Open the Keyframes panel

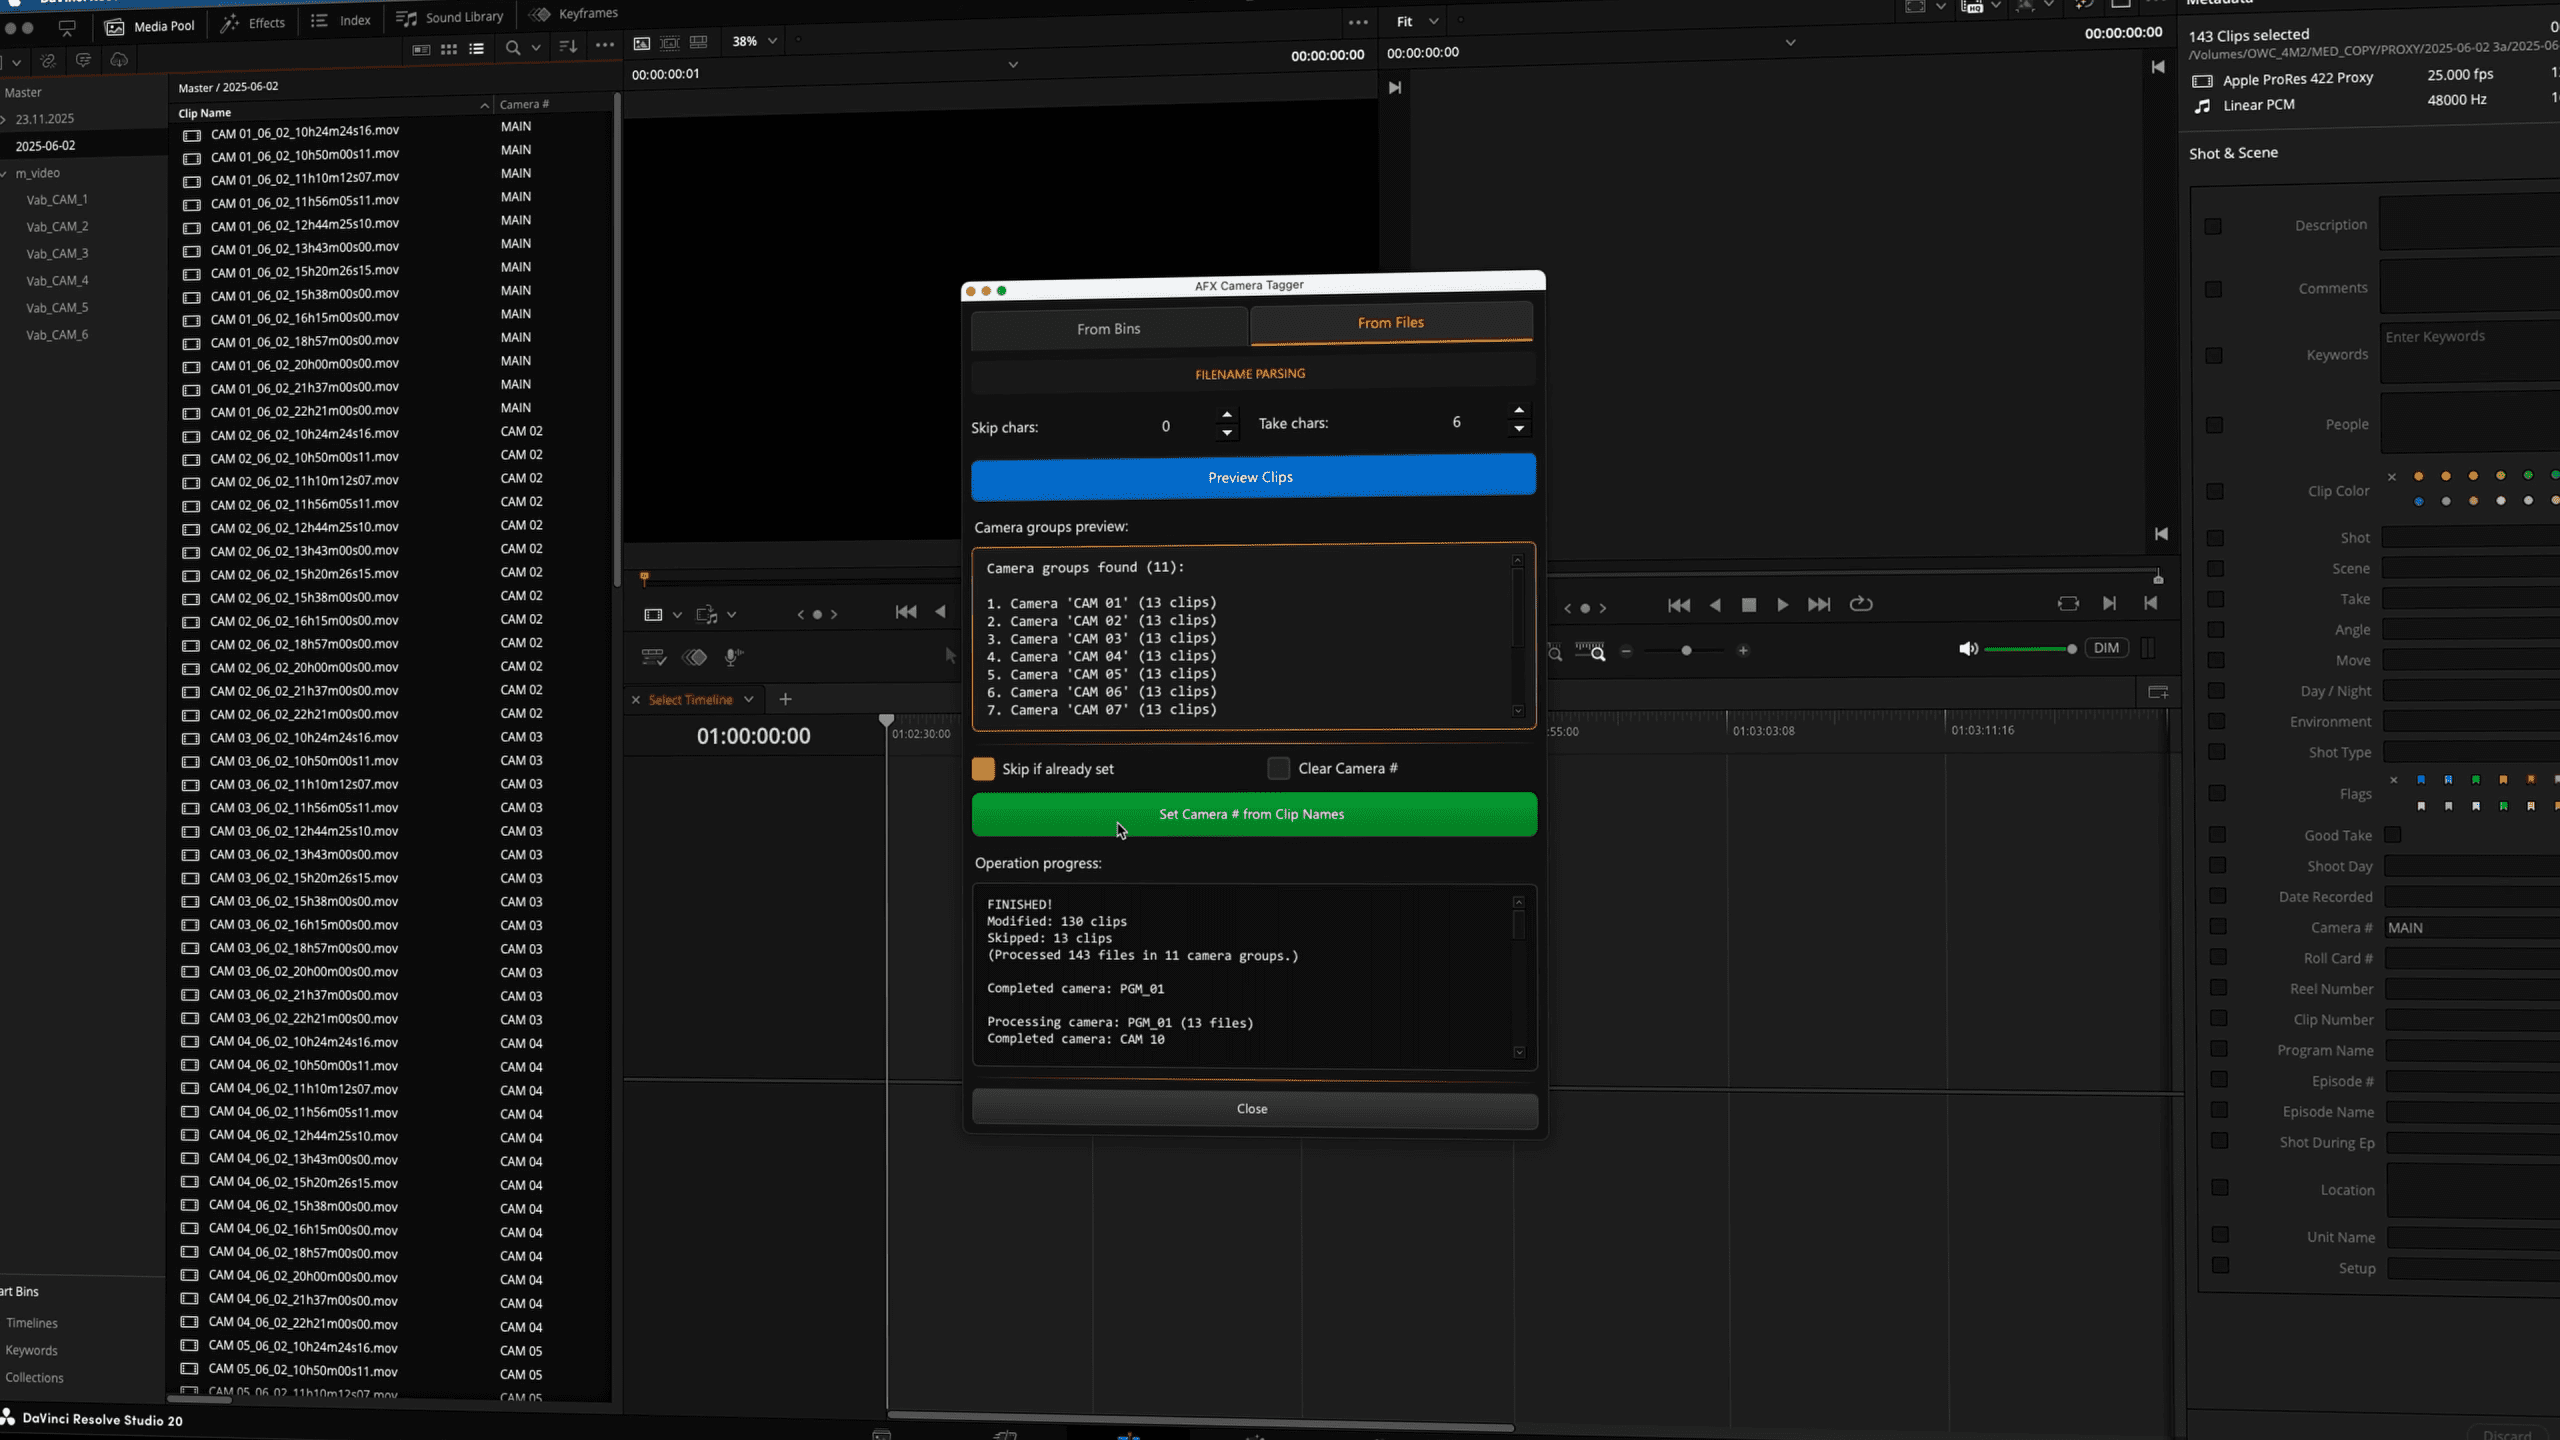(573, 13)
